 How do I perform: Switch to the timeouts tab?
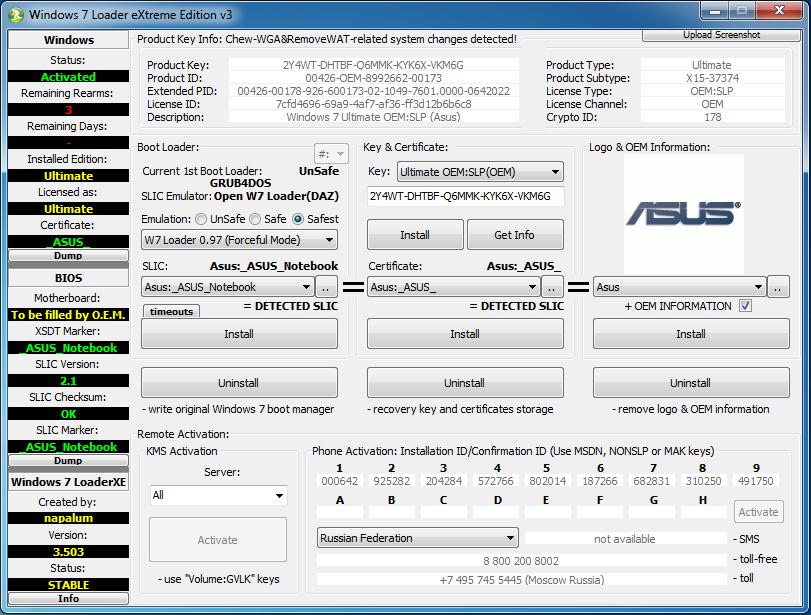click(171, 311)
